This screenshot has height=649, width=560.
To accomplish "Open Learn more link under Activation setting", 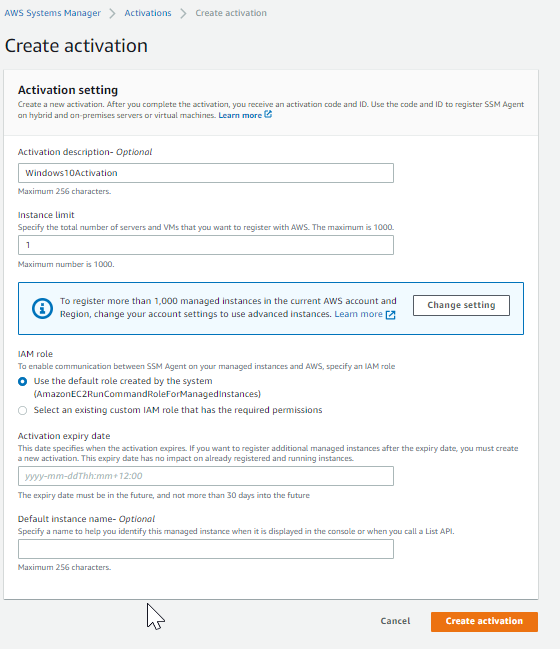I will click(x=240, y=115).
